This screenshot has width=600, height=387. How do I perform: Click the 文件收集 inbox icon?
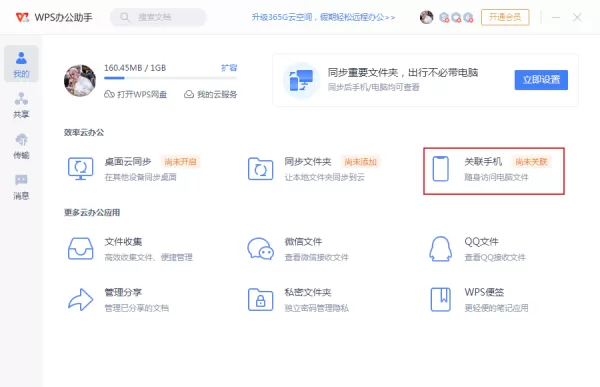80,248
